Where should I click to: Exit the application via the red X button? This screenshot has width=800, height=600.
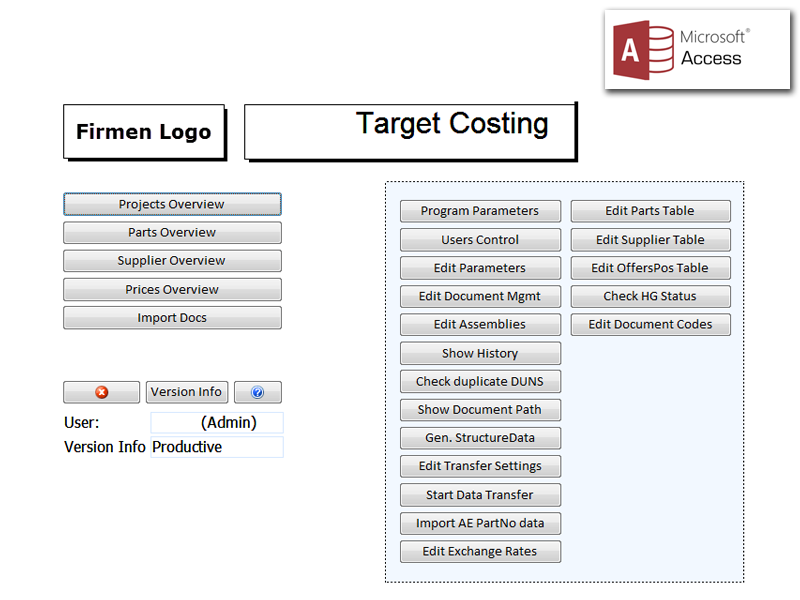[x=101, y=392]
